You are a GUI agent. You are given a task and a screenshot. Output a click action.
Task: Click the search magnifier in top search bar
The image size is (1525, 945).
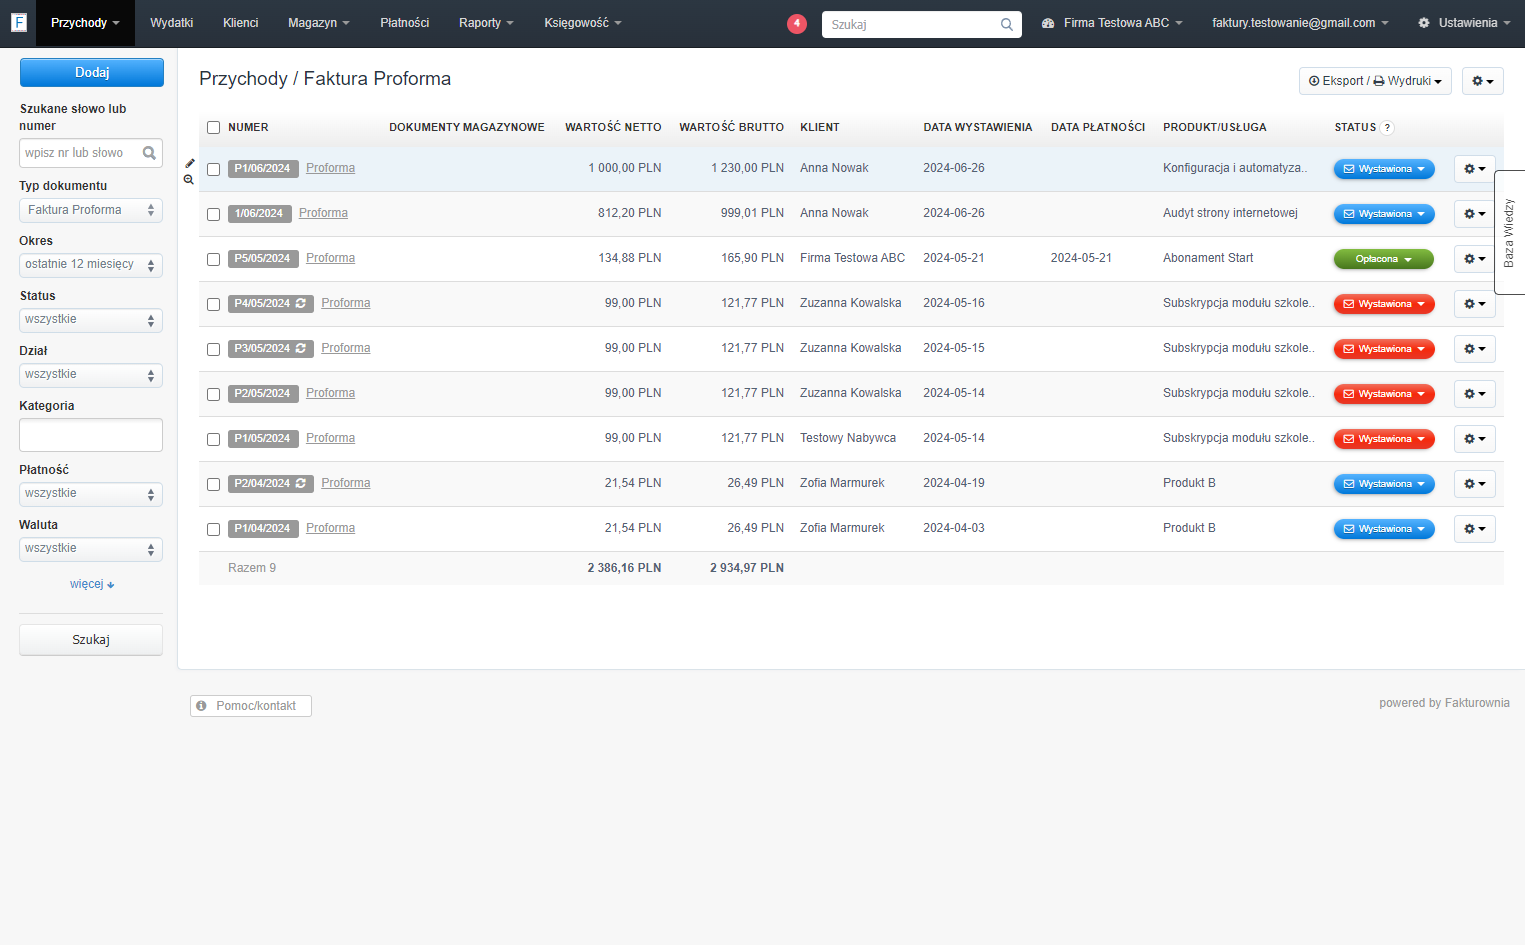1007,24
